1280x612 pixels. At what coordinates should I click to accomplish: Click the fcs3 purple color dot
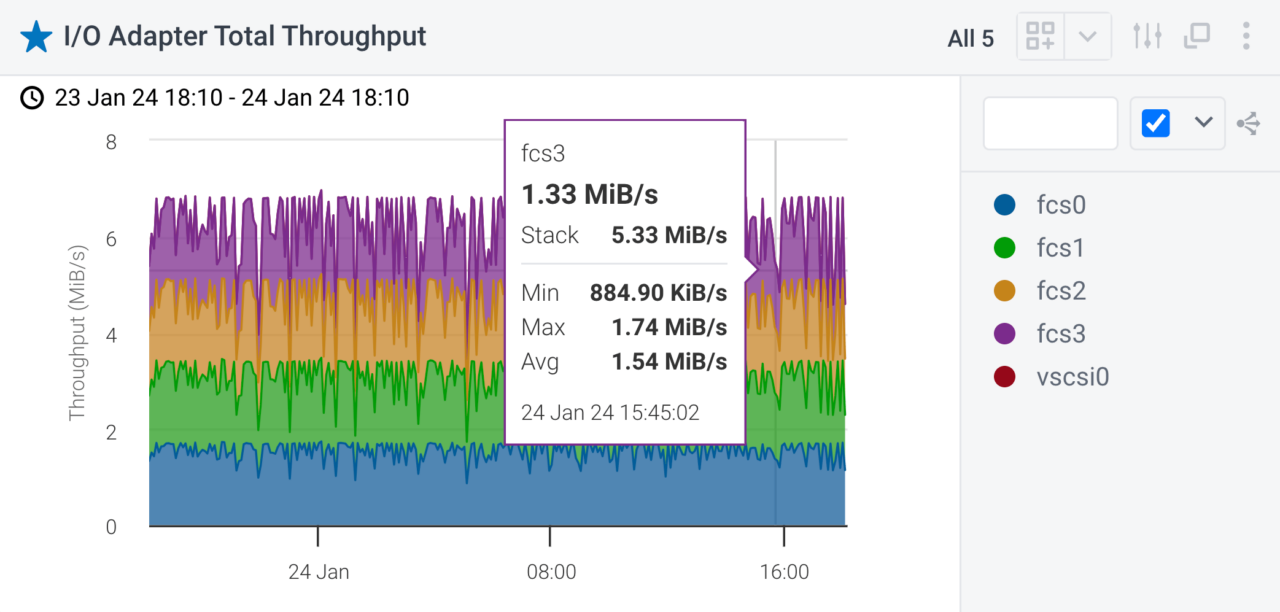(x=1005, y=334)
